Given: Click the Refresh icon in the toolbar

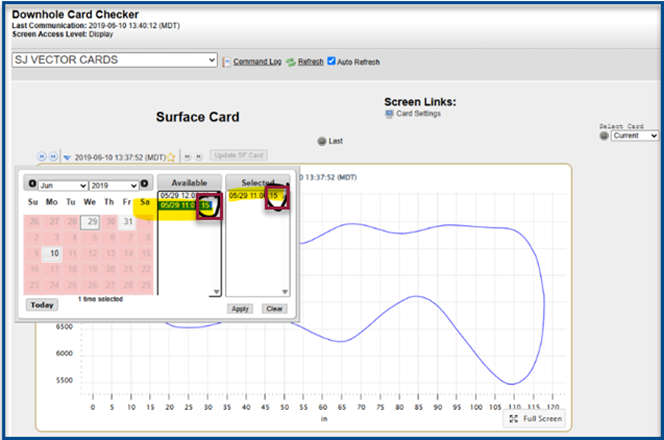Looking at the screenshot, I should (291, 62).
